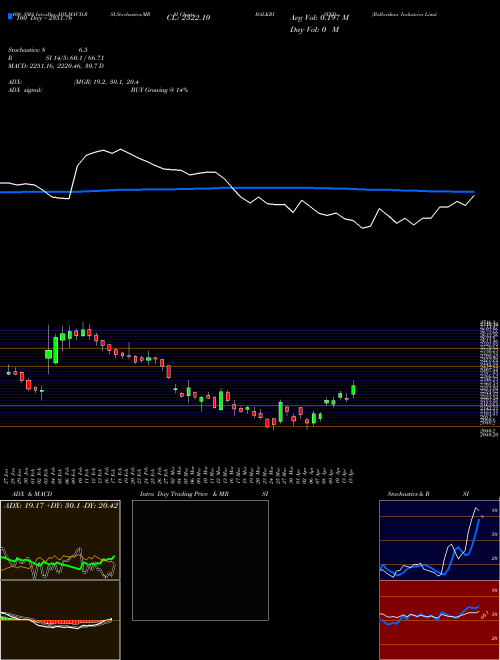Click the red MACD histogram bars
The width and height of the screenshot is (500, 660).
[x=67, y=622]
